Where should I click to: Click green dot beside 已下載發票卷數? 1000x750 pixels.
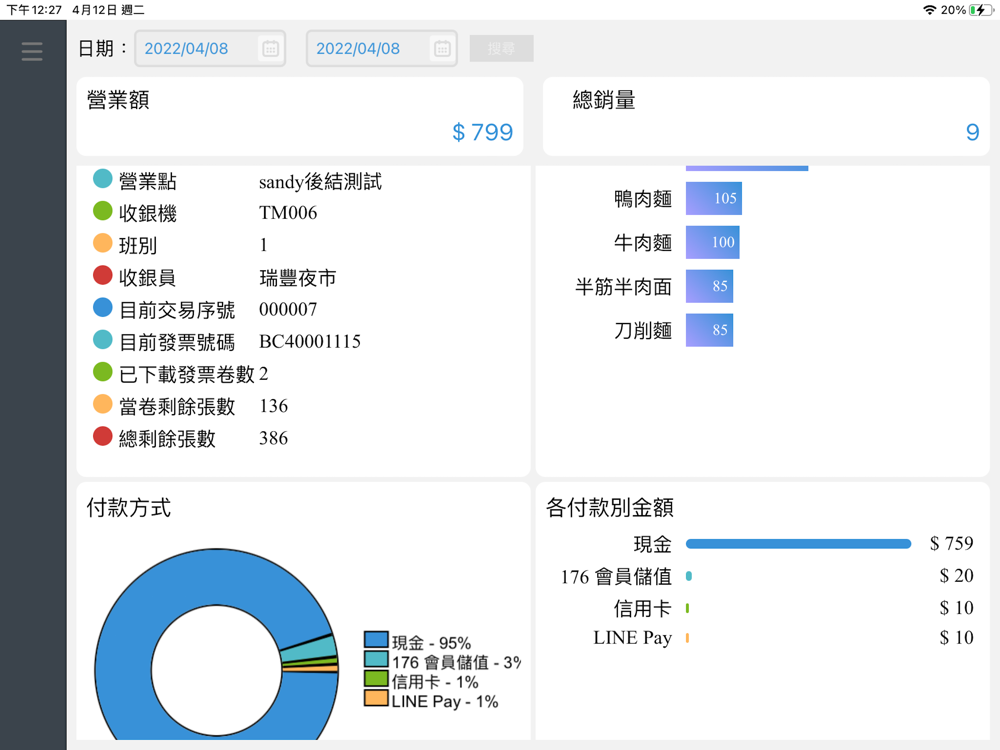click(x=102, y=371)
